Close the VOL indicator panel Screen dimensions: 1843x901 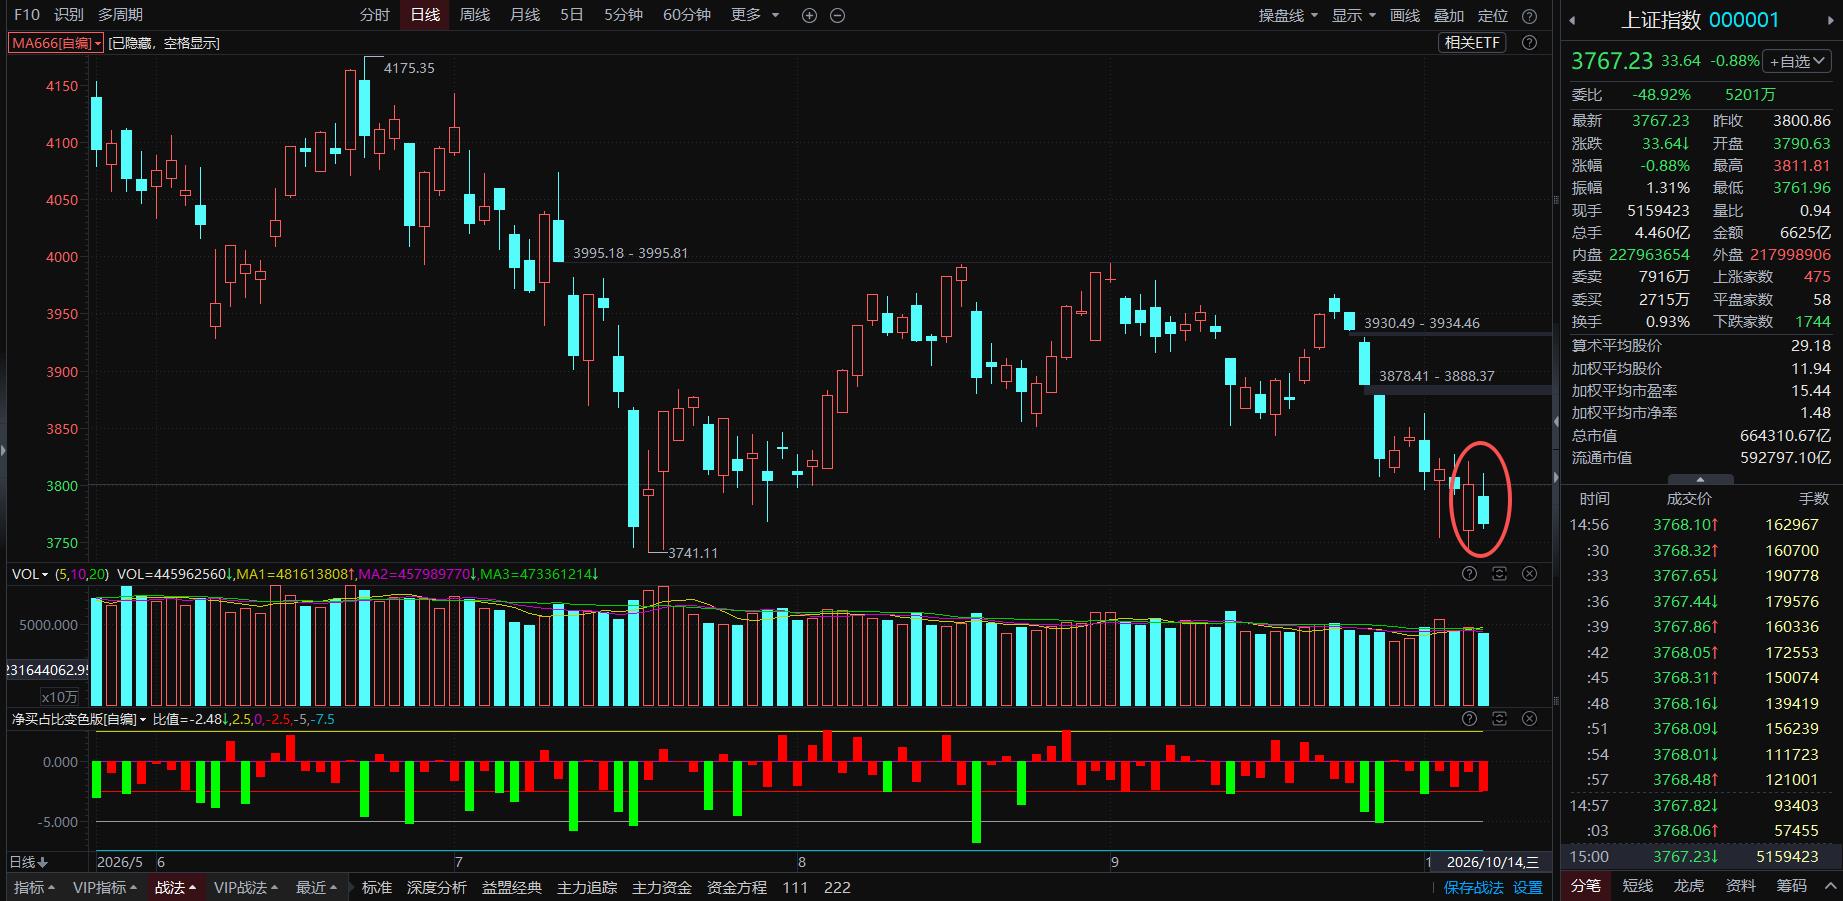[1529, 574]
